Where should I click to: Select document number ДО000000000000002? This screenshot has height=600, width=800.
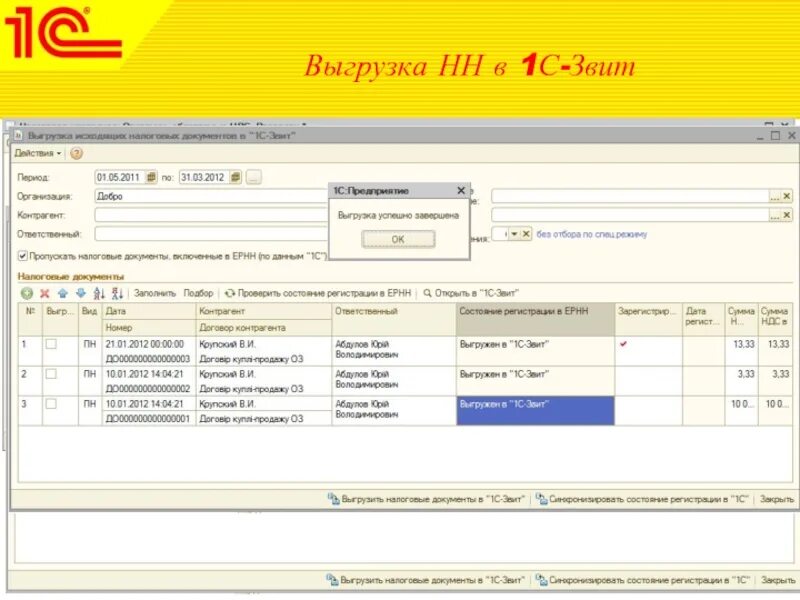[149, 389]
